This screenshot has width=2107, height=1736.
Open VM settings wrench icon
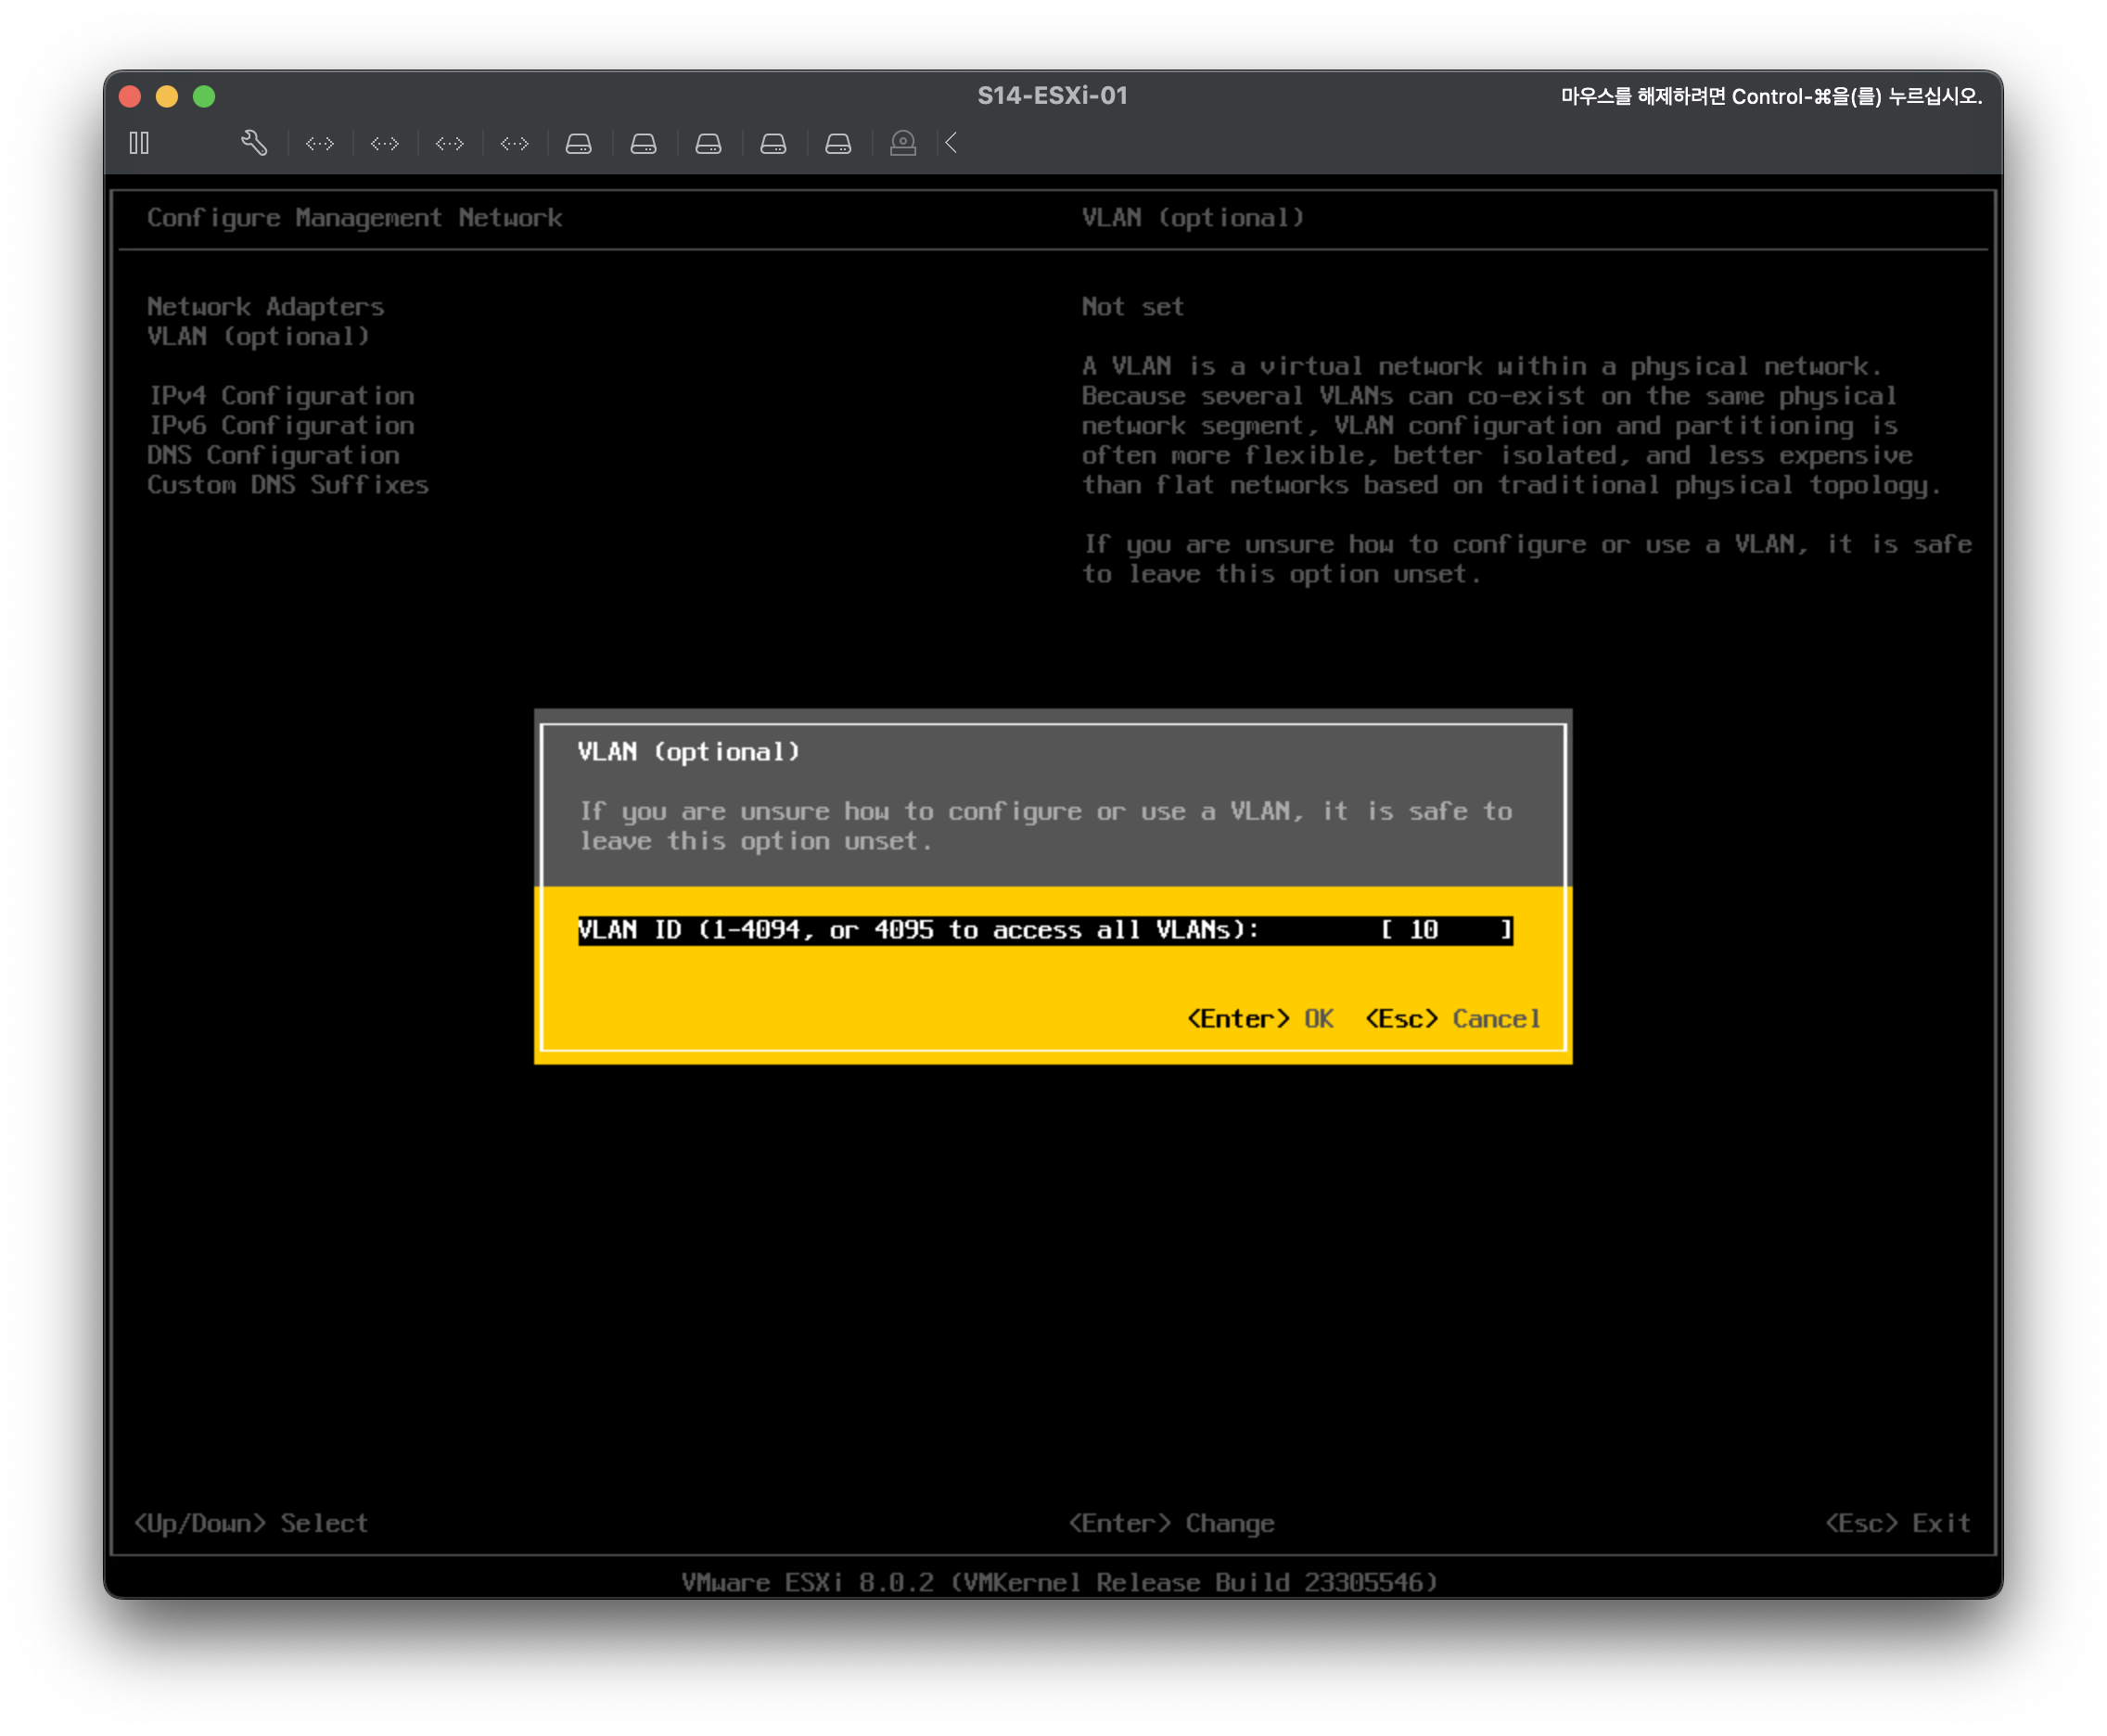pyautogui.click(x=254, y=144)
